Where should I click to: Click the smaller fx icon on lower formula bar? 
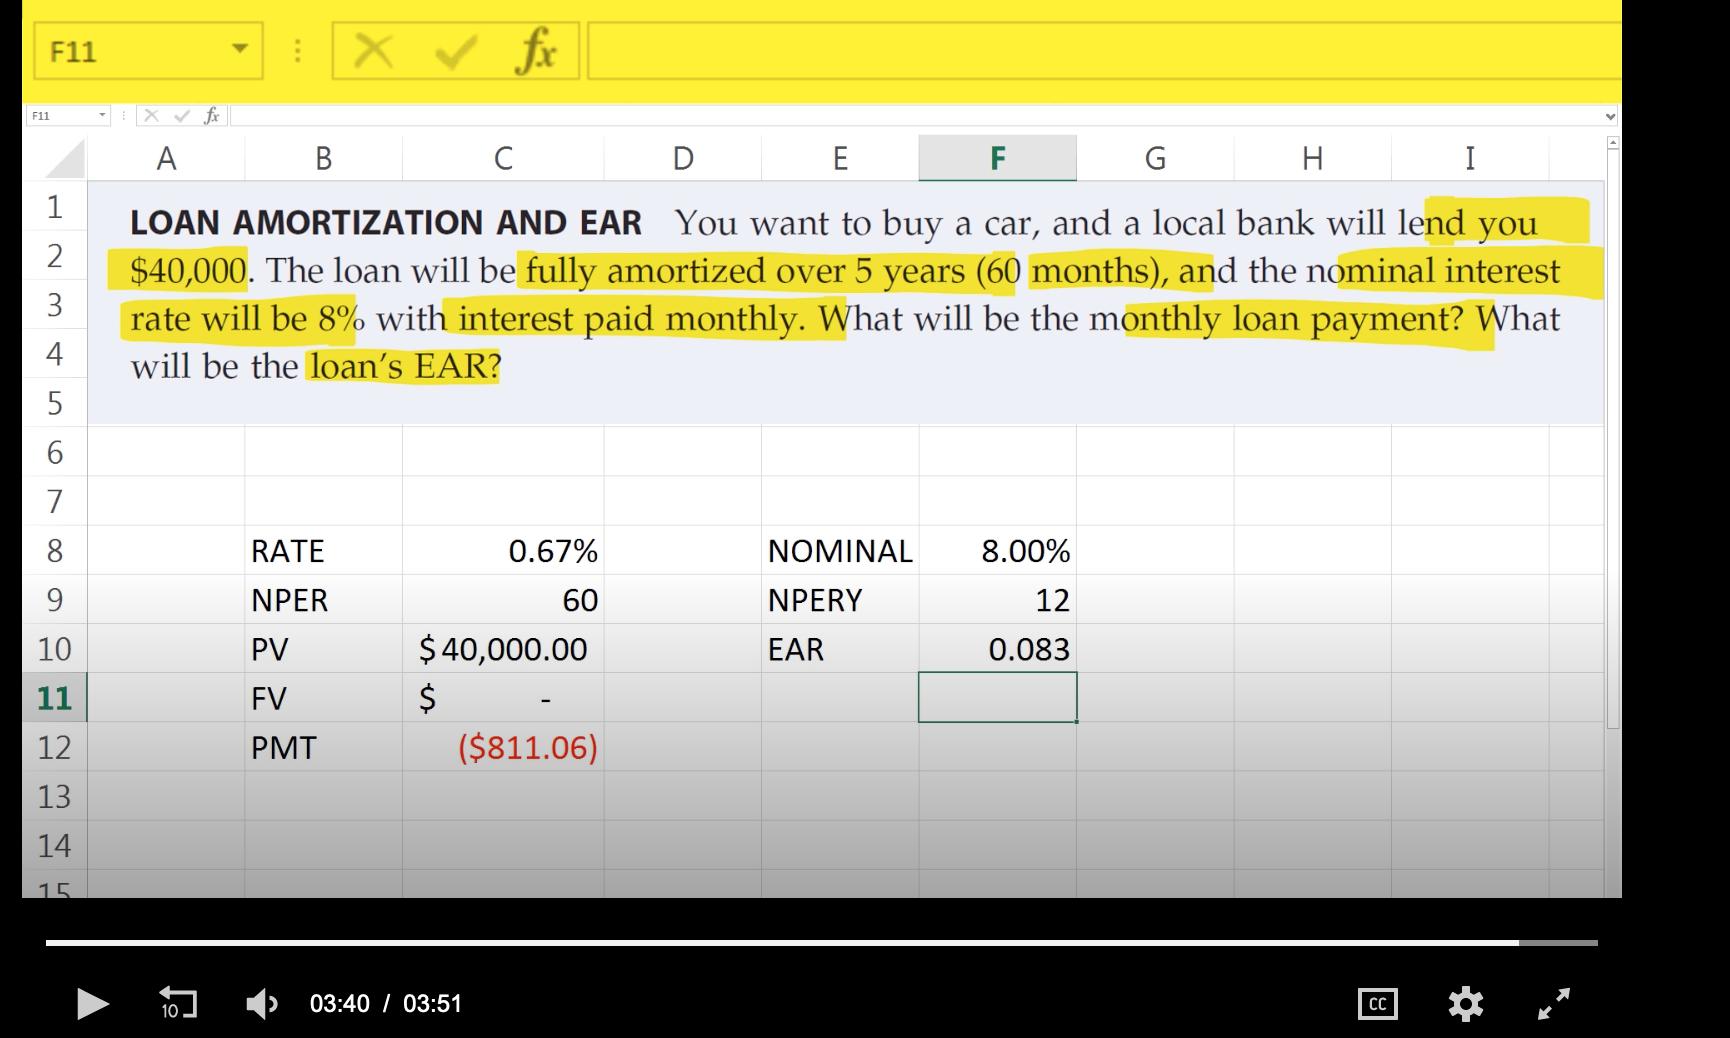210,115
